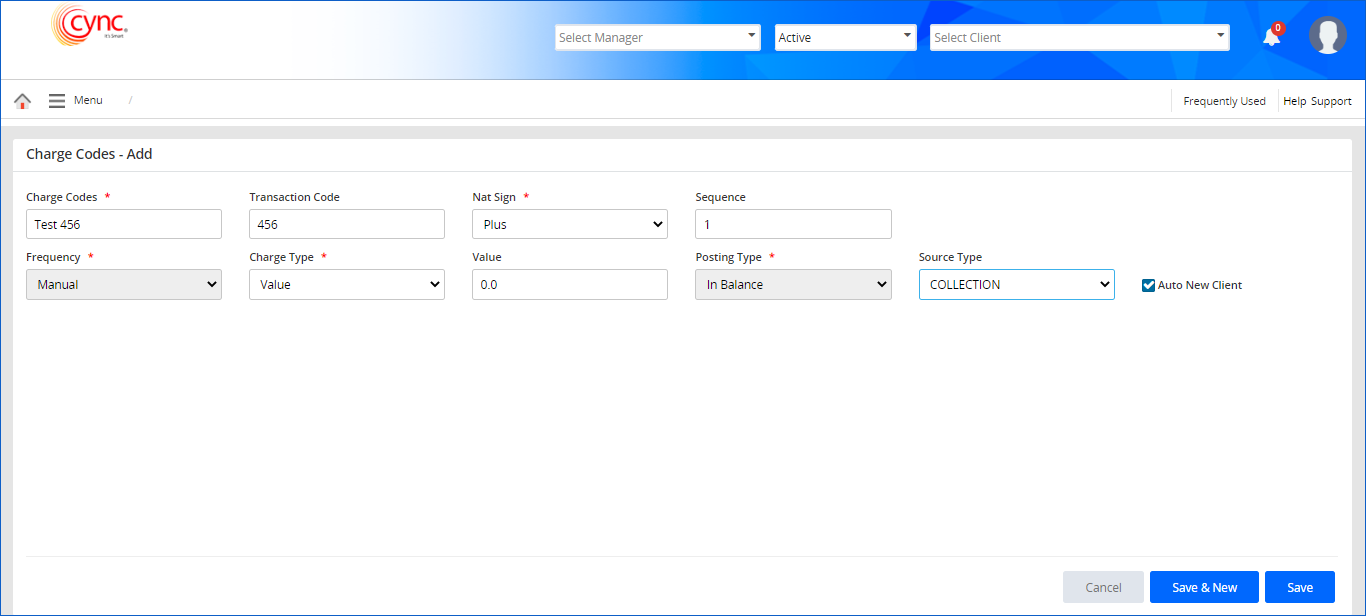1366x616 pixels.
Task: Go to the home page icon
Action: (x=22, y=101)
